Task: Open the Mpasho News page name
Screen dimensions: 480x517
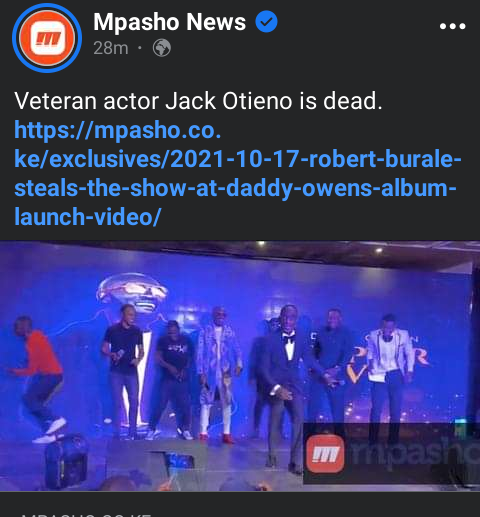Action: 169,22
